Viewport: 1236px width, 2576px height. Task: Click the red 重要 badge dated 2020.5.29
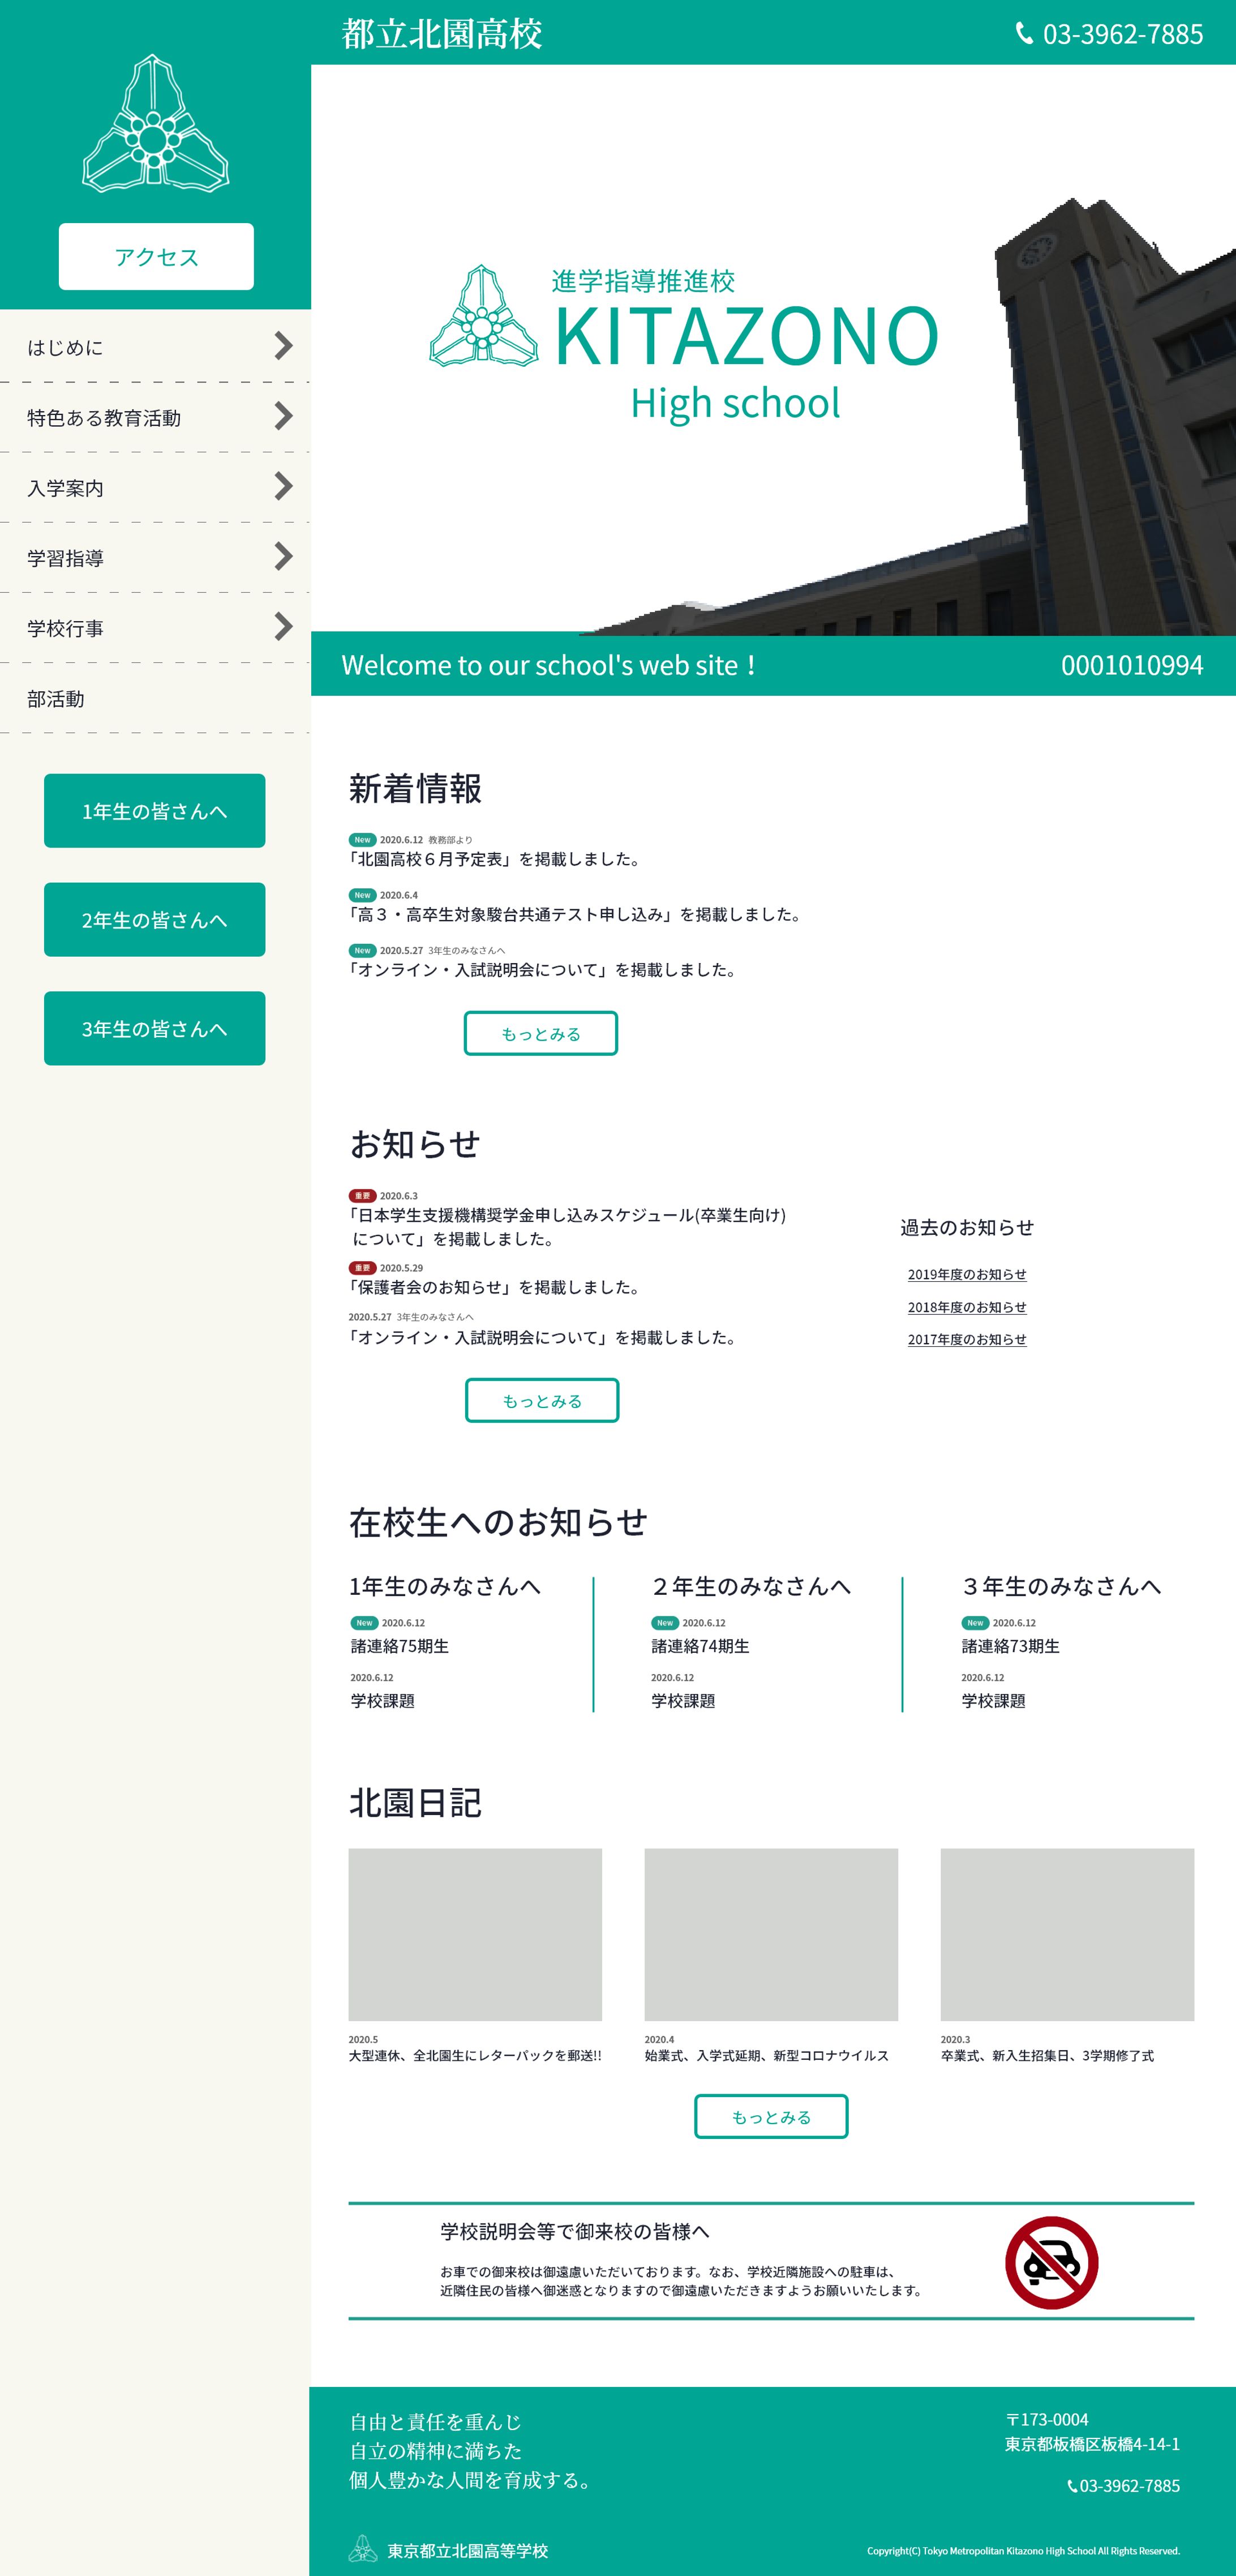click(x=362, y=1268)
